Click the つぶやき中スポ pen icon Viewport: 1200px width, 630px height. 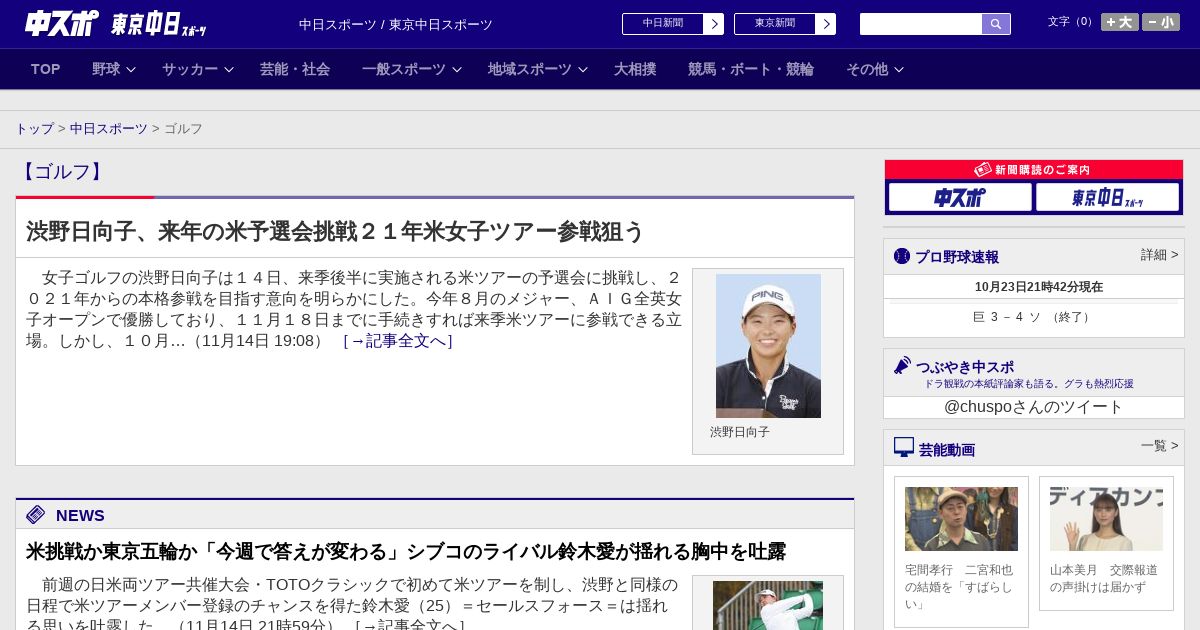pos(902,365)
